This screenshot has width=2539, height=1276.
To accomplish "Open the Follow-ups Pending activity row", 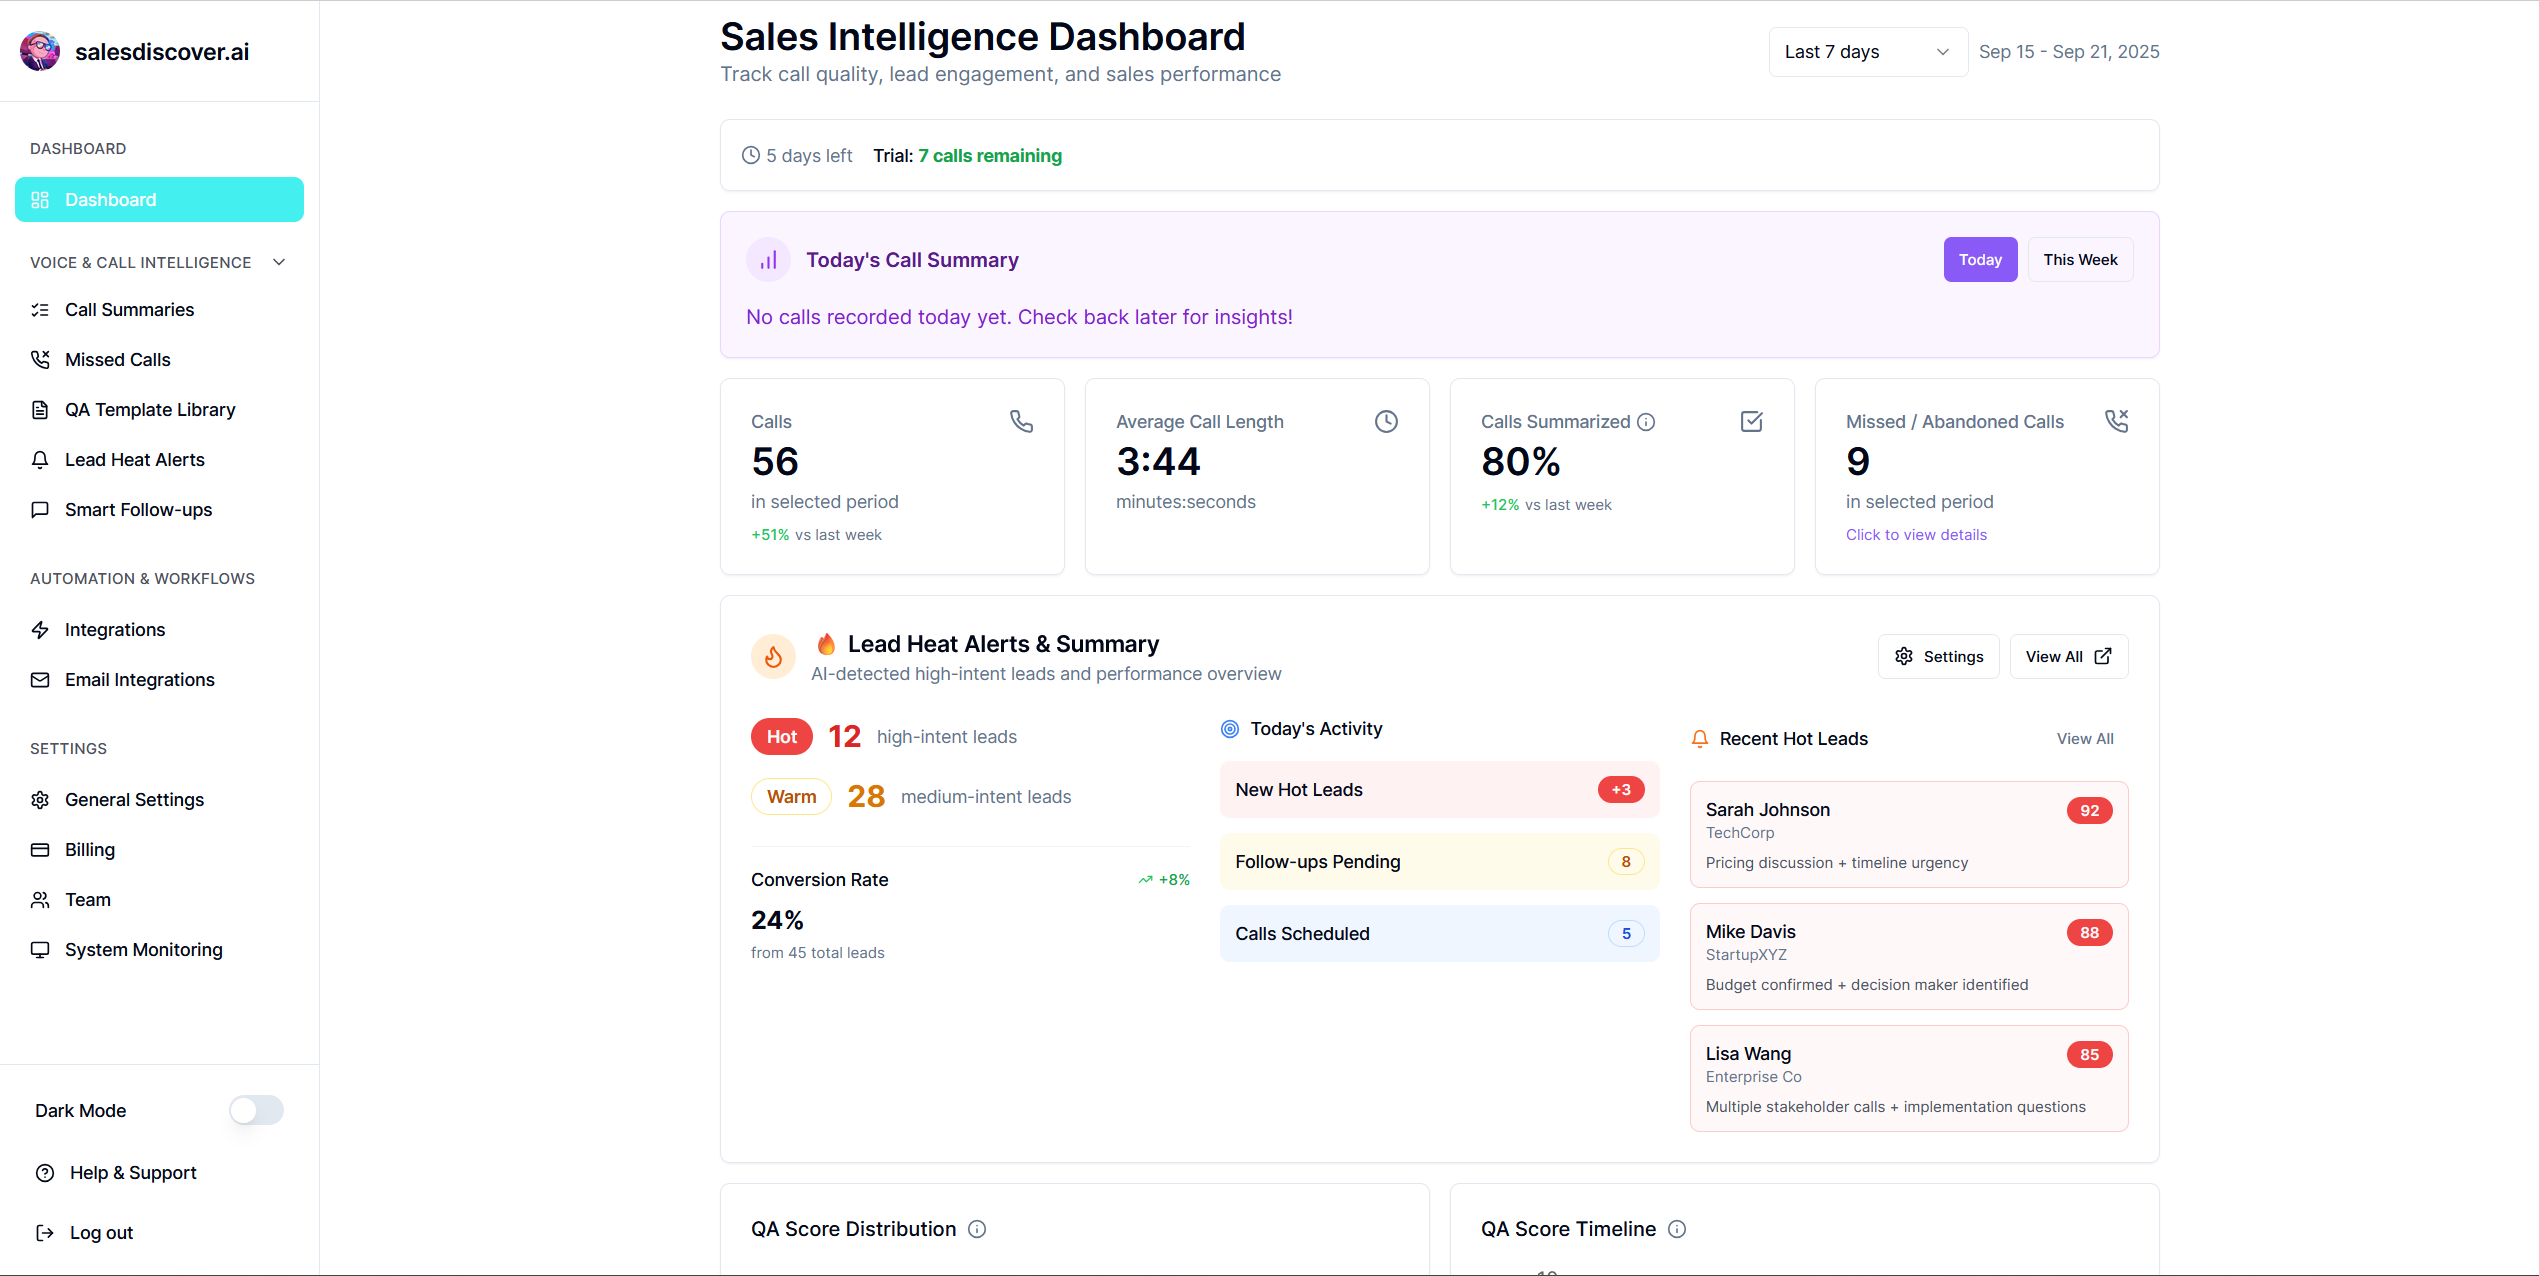I will pyautogui.click(x=1438, y=862).
